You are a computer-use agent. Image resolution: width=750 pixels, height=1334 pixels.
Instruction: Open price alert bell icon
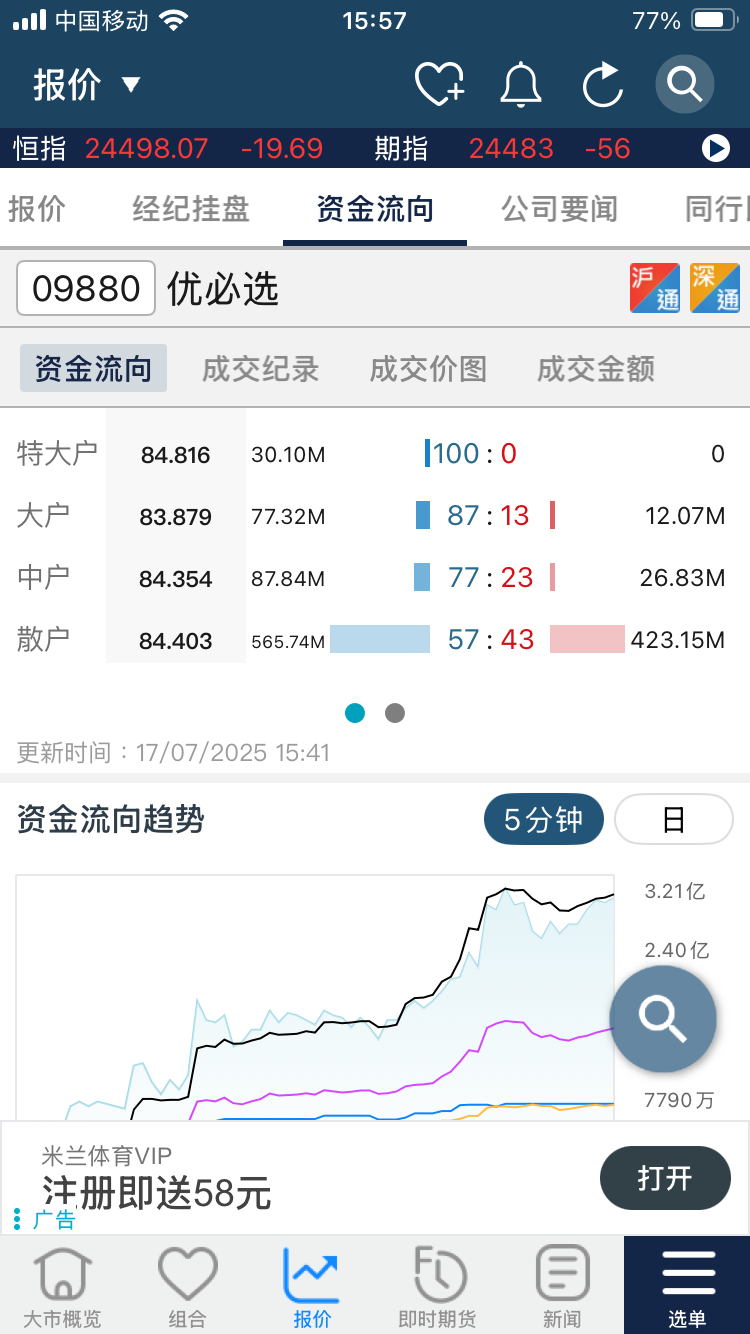(521, 84)
